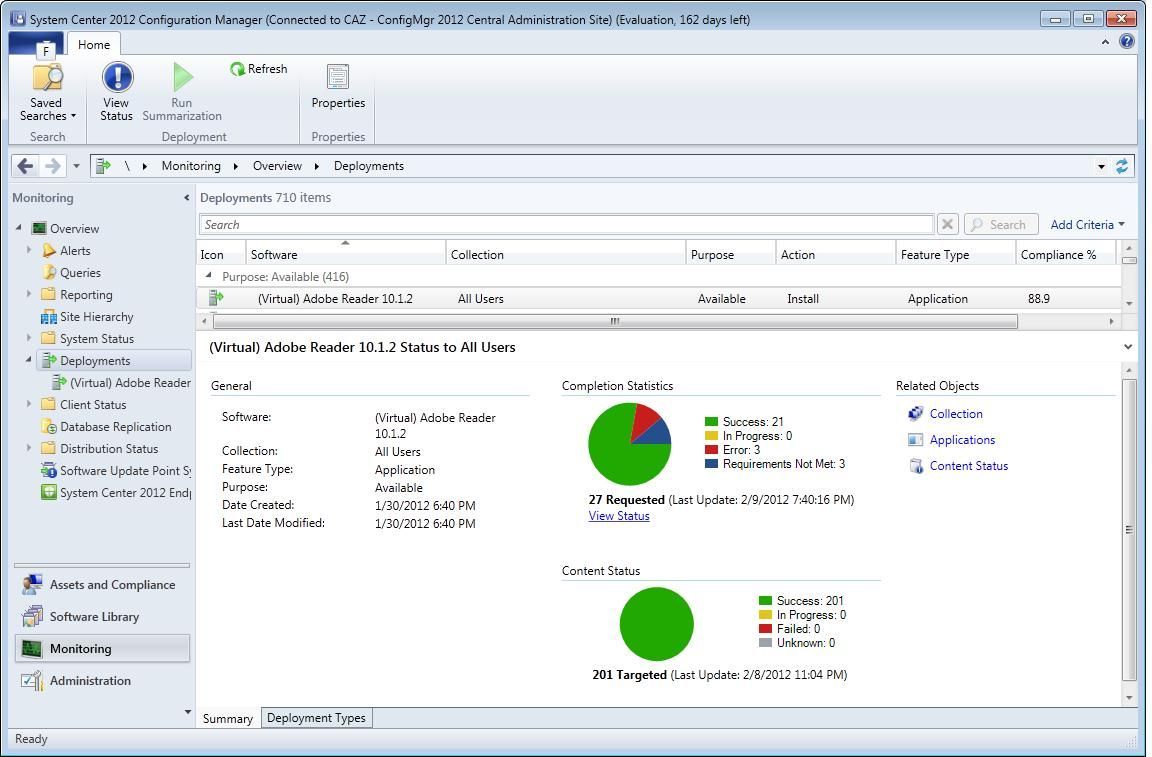Viewport: 1152px width, 757px height.
Task: Open the Saved Searches menu
Action: (x=47, y=92)
